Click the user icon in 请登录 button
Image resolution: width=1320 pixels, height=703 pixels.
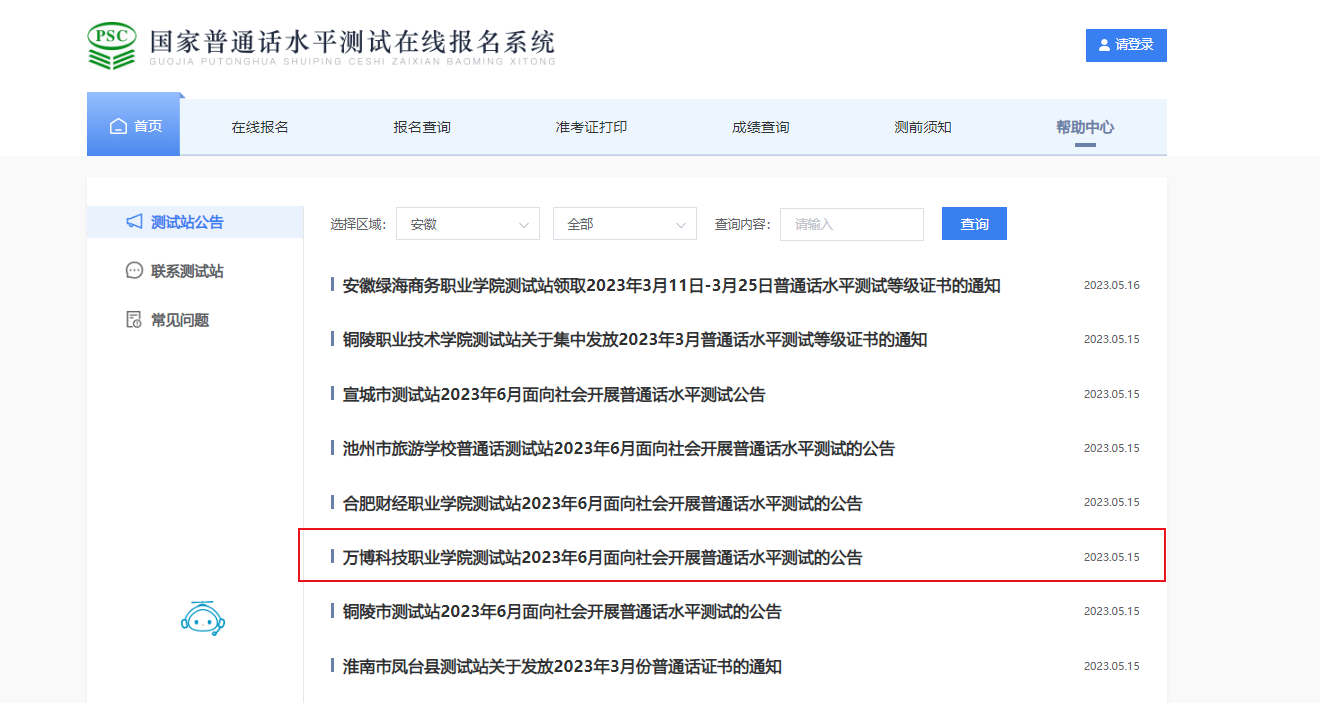1104,45
